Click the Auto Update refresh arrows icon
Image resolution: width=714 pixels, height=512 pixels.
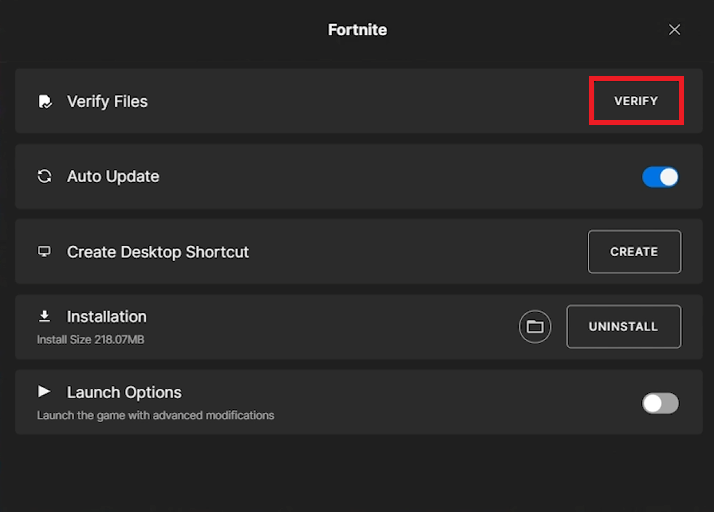pyautogui.click(x=44, y=176)
